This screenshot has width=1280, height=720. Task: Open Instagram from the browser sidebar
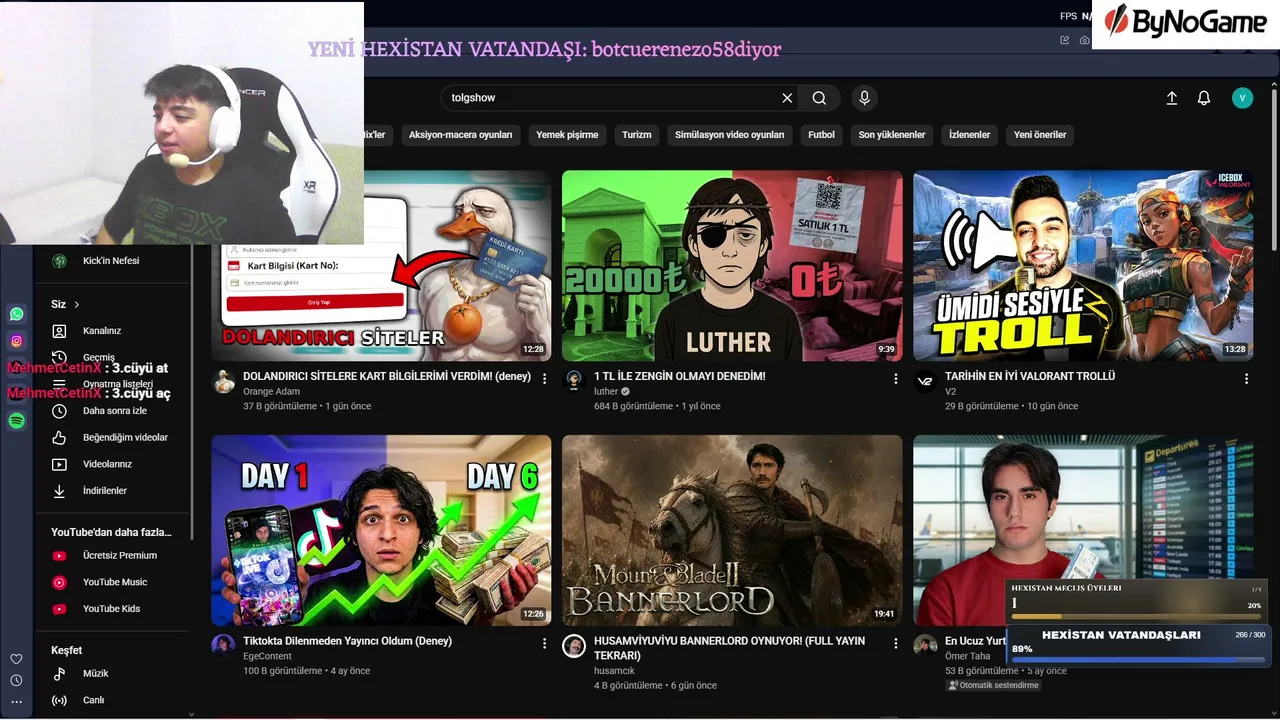(x=17, y=341)
